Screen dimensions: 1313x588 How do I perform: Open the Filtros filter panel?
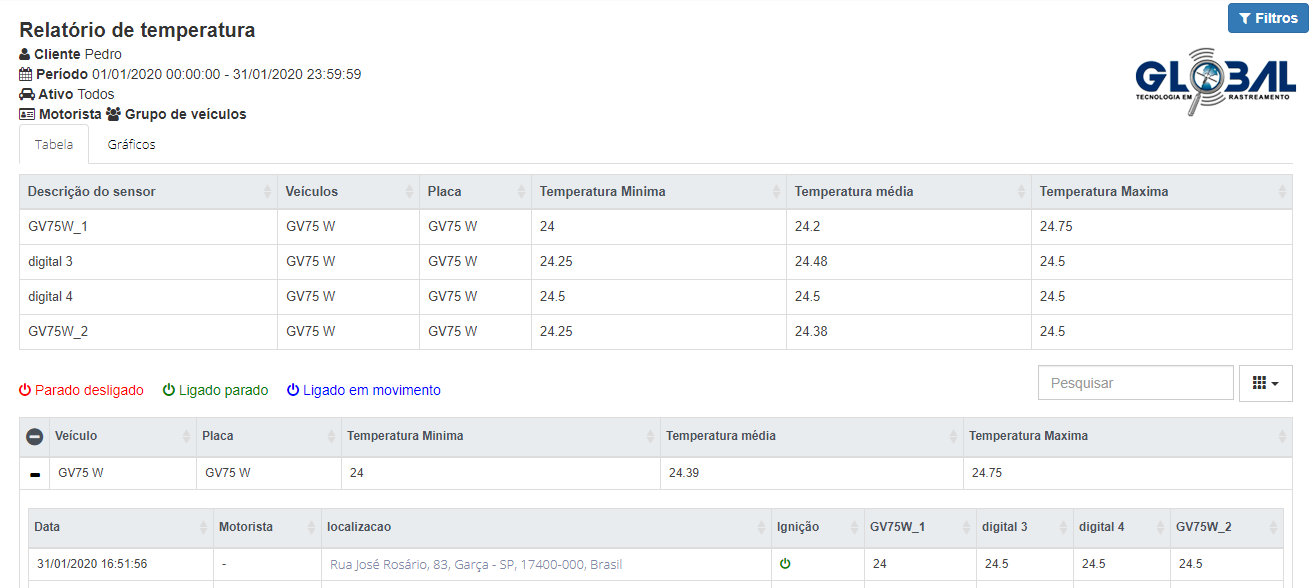click(1267, 18)
